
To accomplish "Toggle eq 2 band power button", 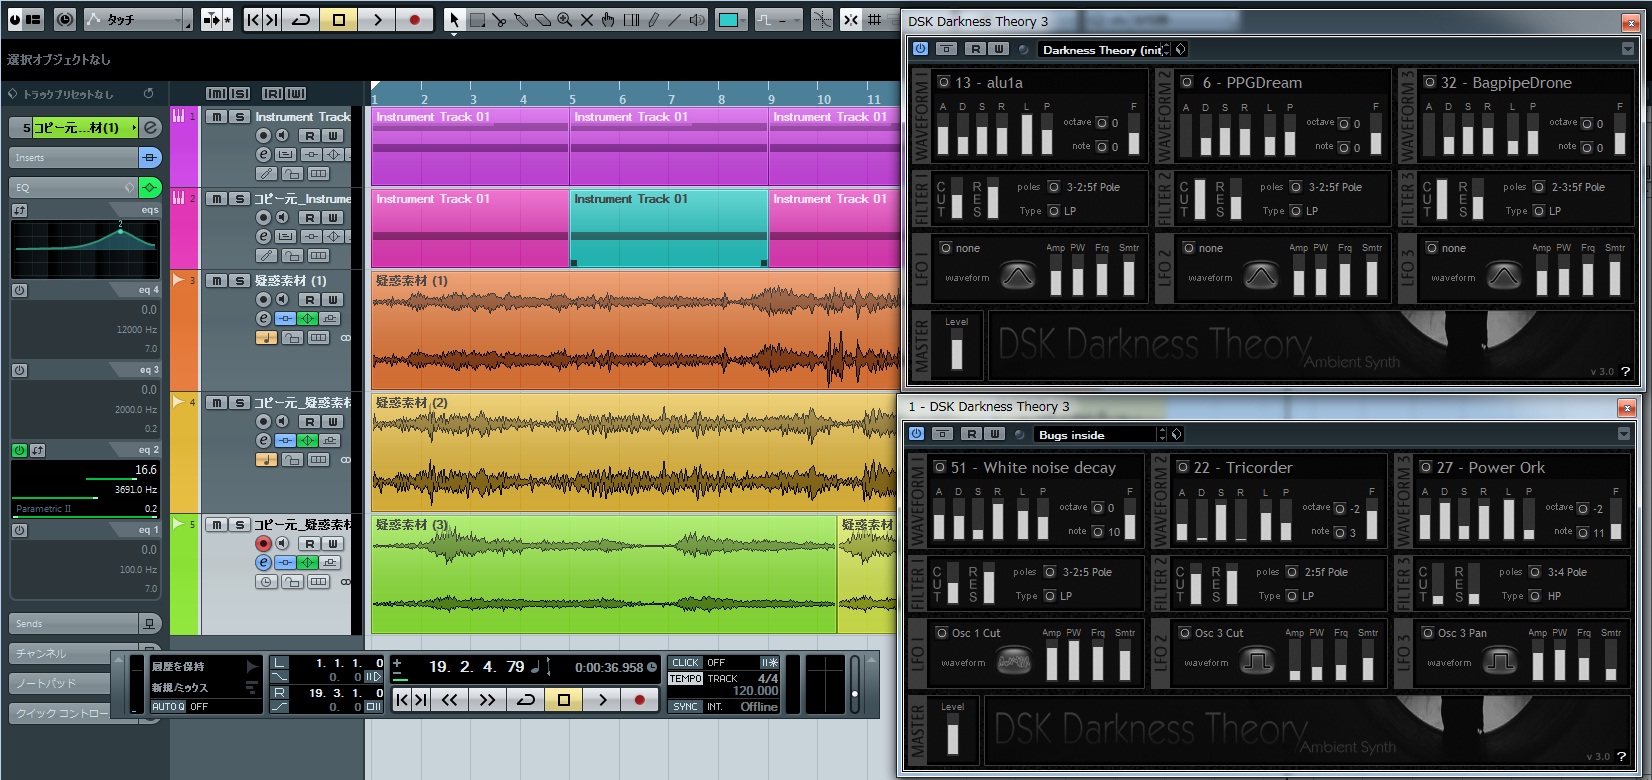I will [x=19, y=450].
